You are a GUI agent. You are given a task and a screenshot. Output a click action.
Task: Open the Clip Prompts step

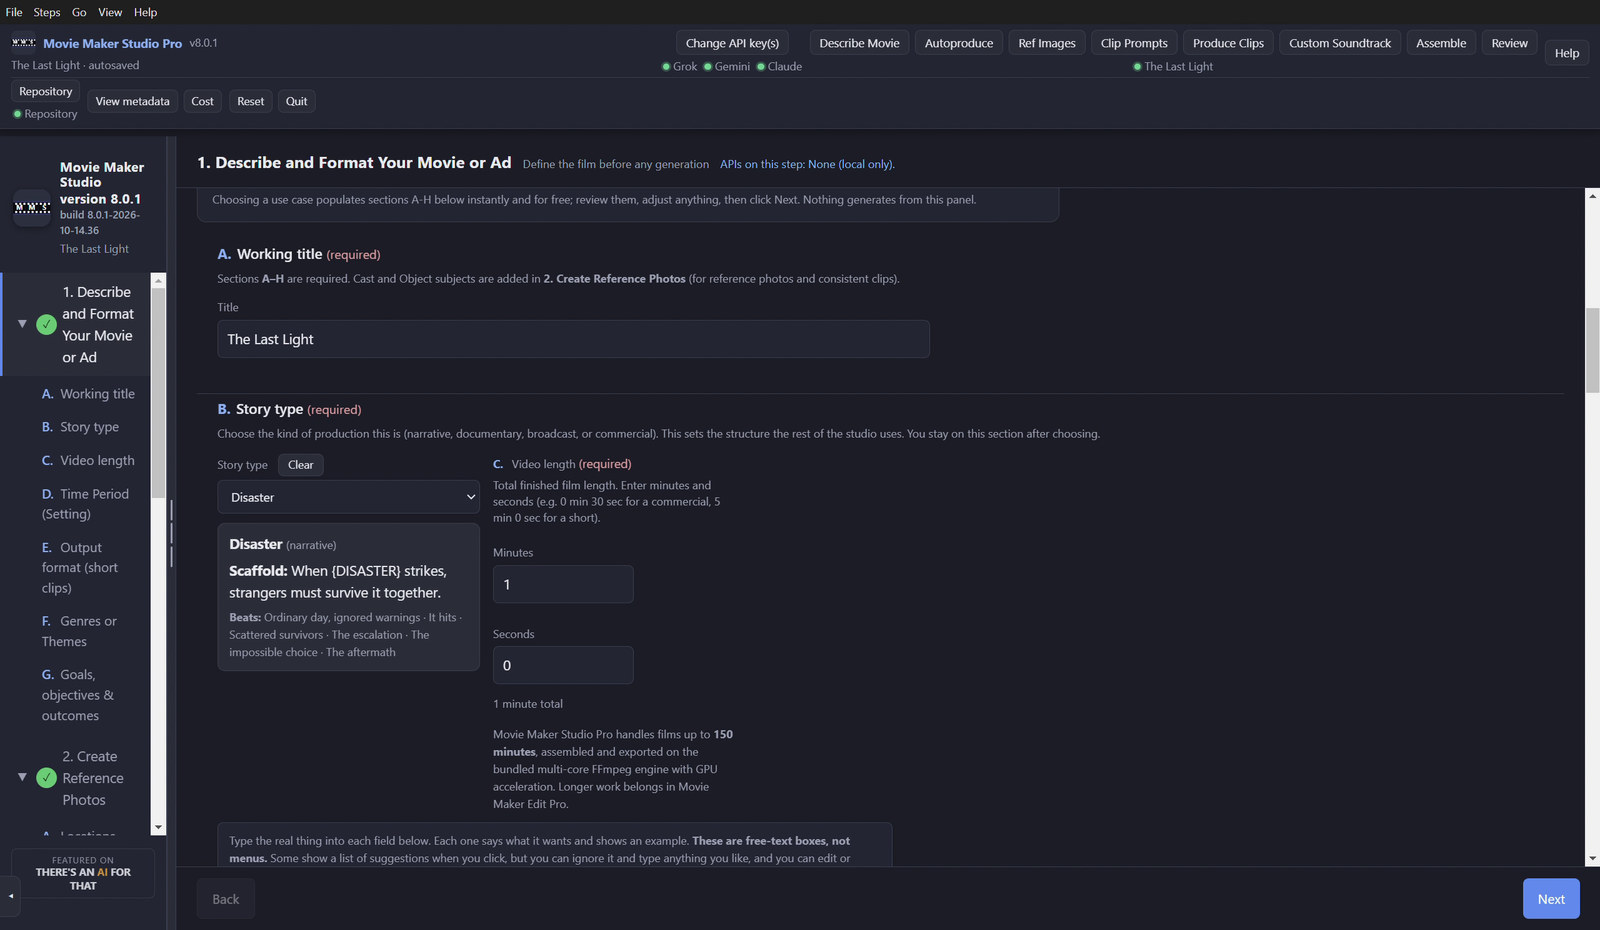(x=1134, y=43)
